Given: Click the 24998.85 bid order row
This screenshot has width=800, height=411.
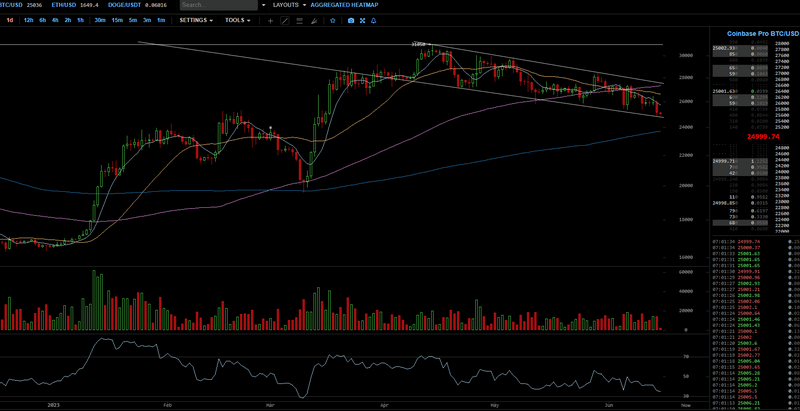Looking at the screenshot, I should pos(742,203).
